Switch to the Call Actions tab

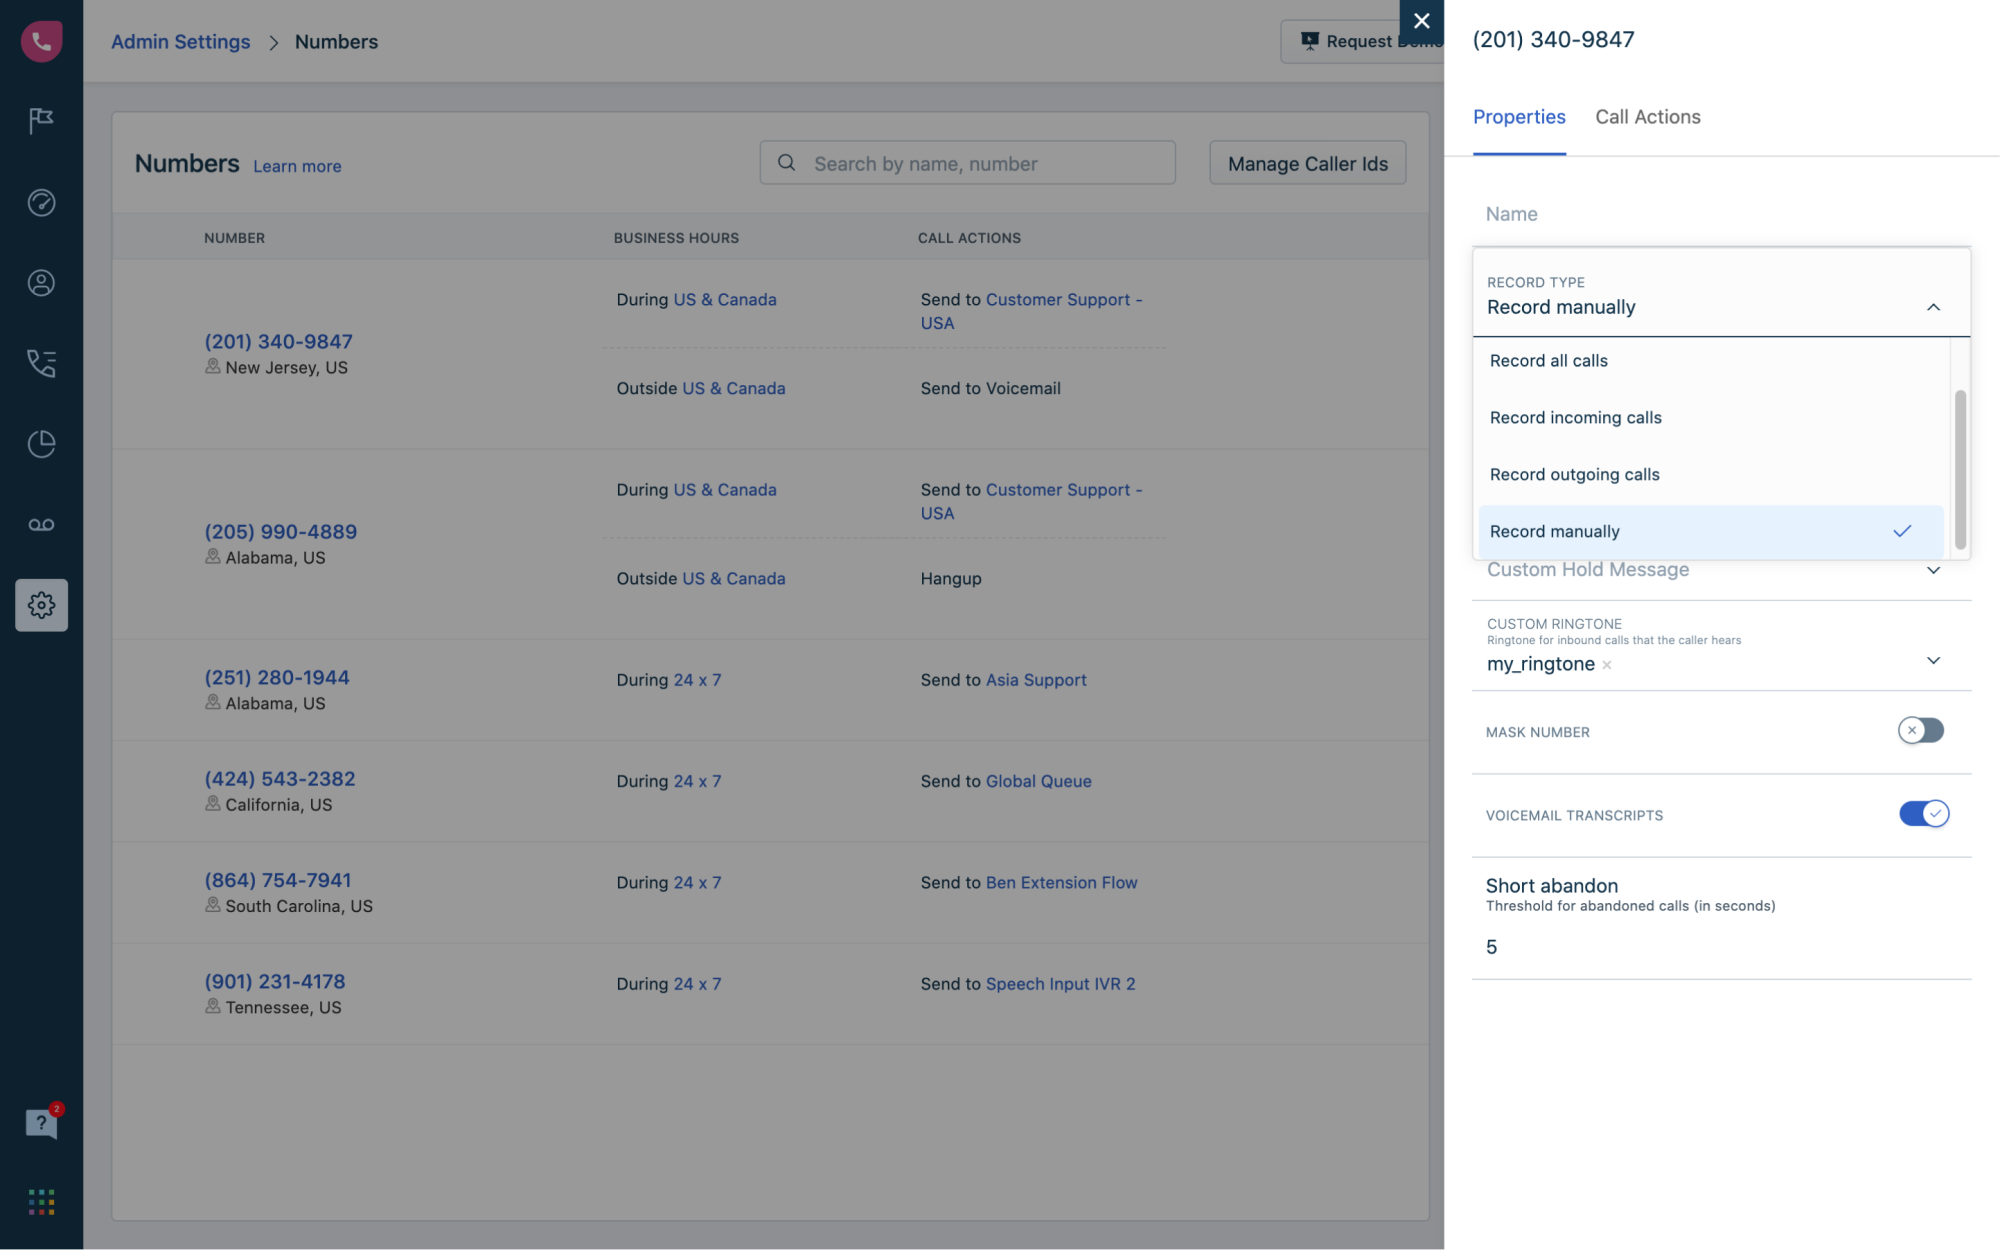tap(1647, 117)
